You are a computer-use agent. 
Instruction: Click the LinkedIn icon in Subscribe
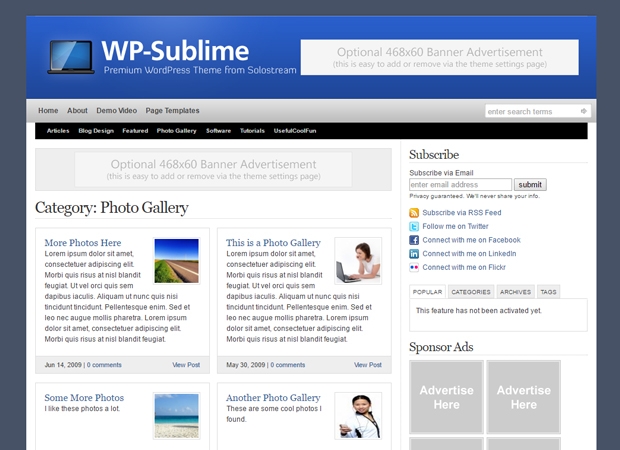coord(414,254)
